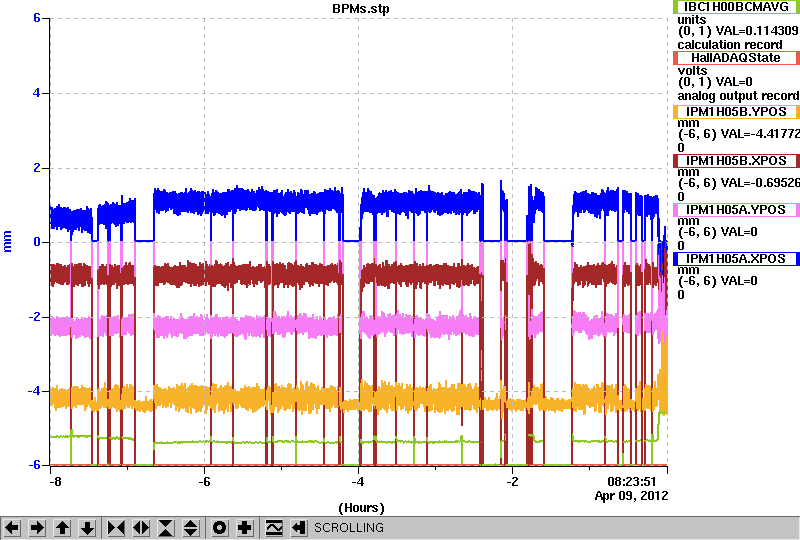Pan the graph right with the right-arrow button
Viewport: 800px width, 540px height.
pos(37,528)
